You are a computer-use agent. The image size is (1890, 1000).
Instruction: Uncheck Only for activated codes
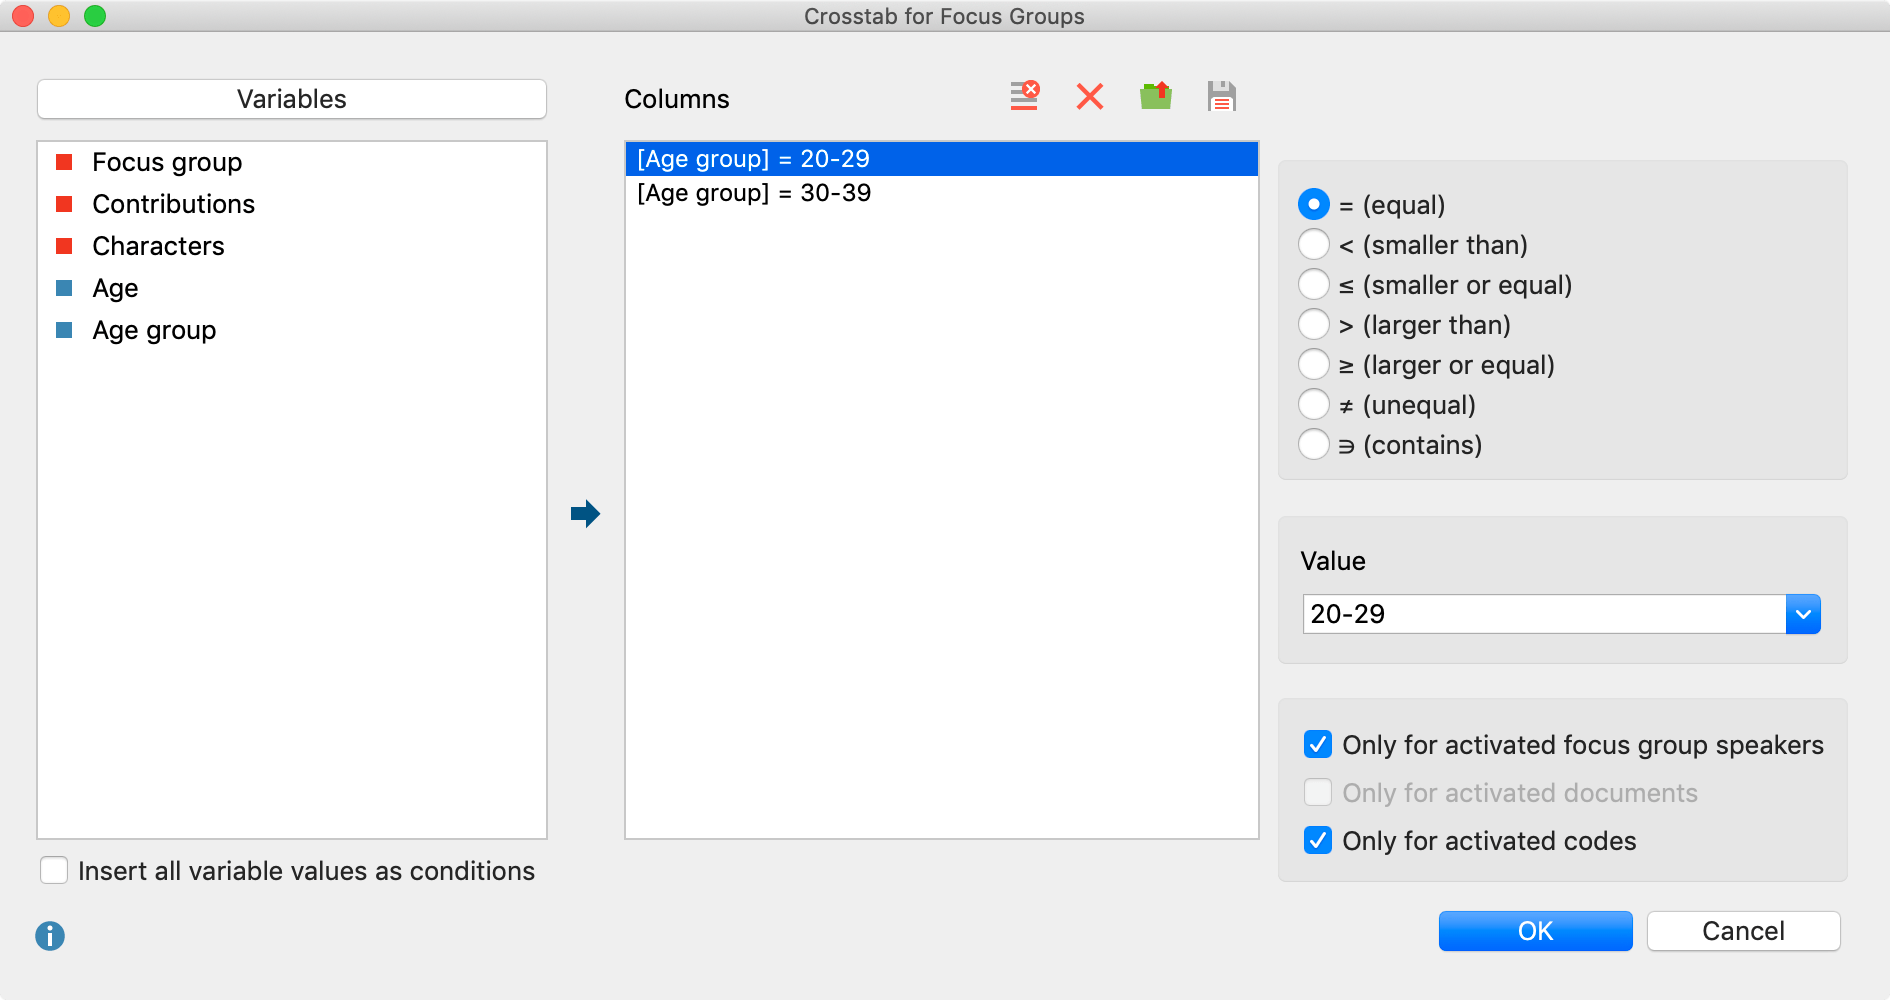tap(1318, 840)
